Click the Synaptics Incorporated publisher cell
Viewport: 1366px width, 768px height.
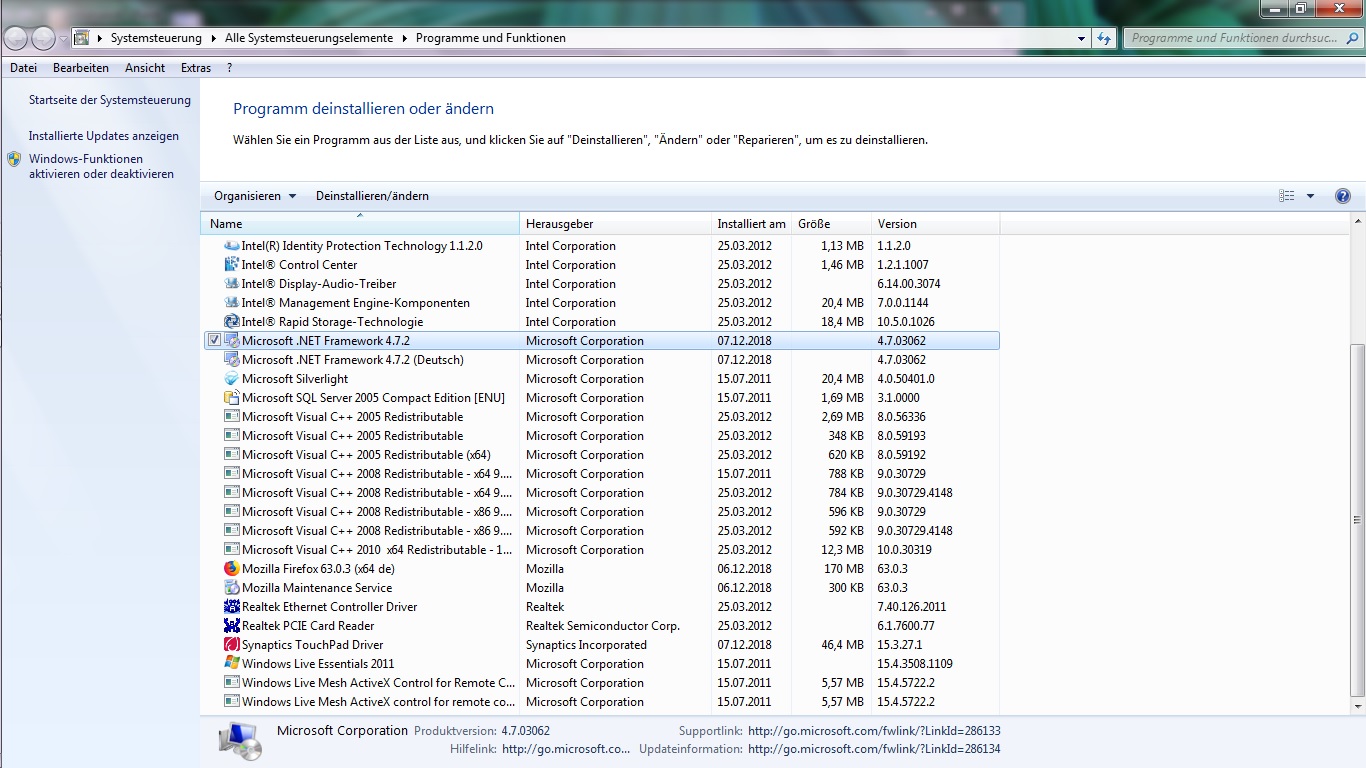click(586, 645)
